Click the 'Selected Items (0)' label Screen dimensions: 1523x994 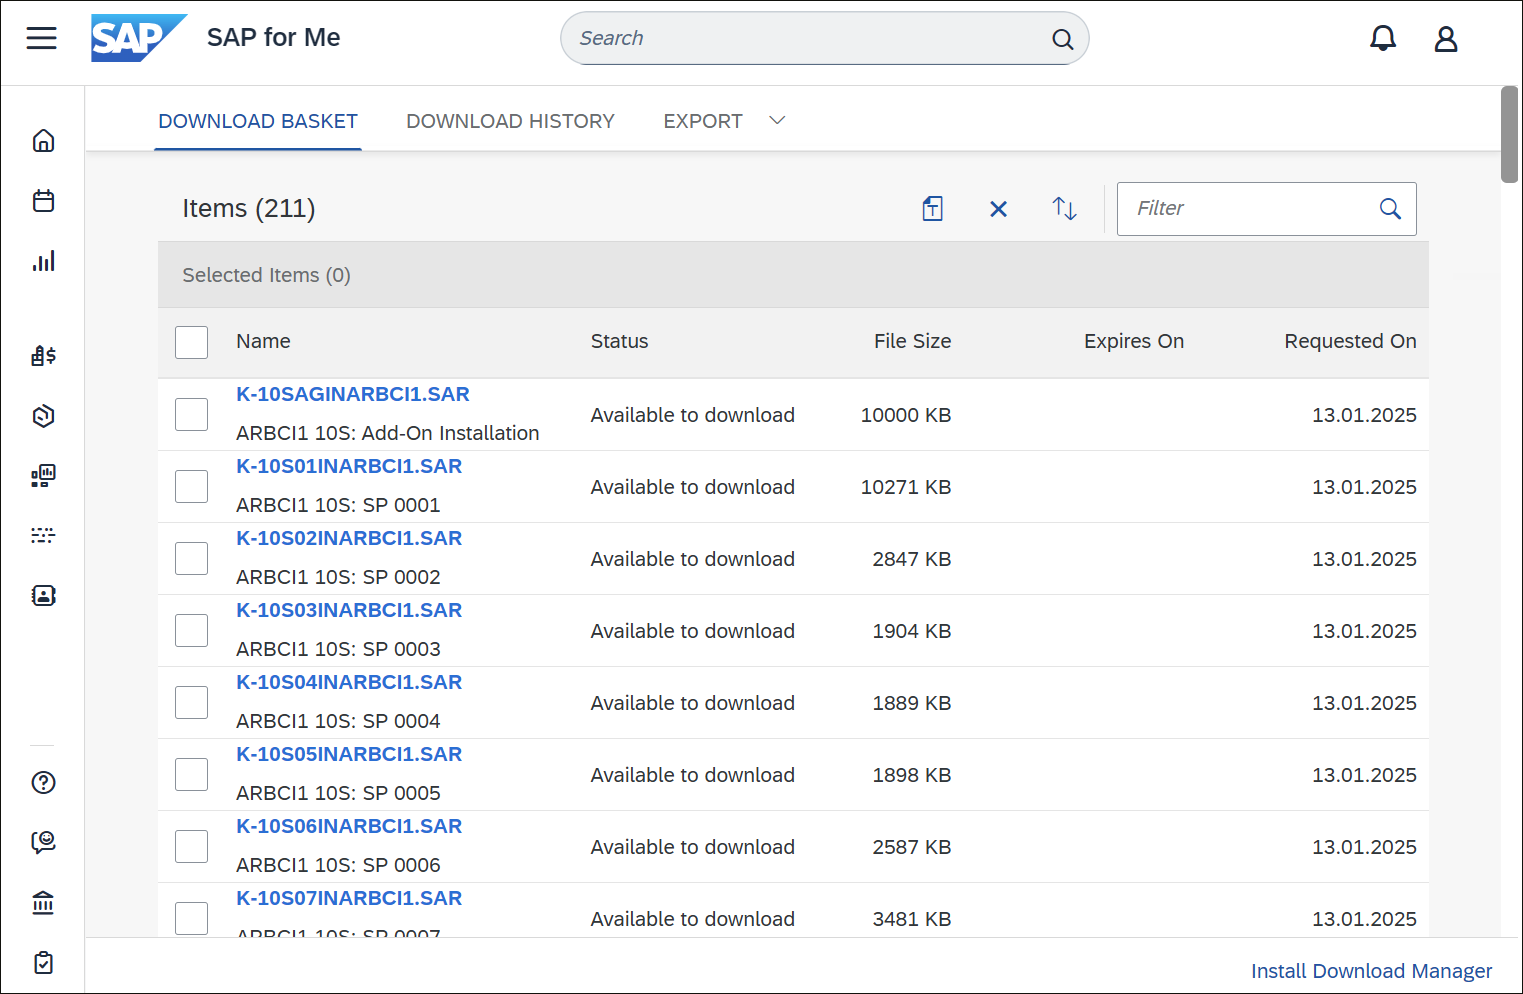pos(266,275)
